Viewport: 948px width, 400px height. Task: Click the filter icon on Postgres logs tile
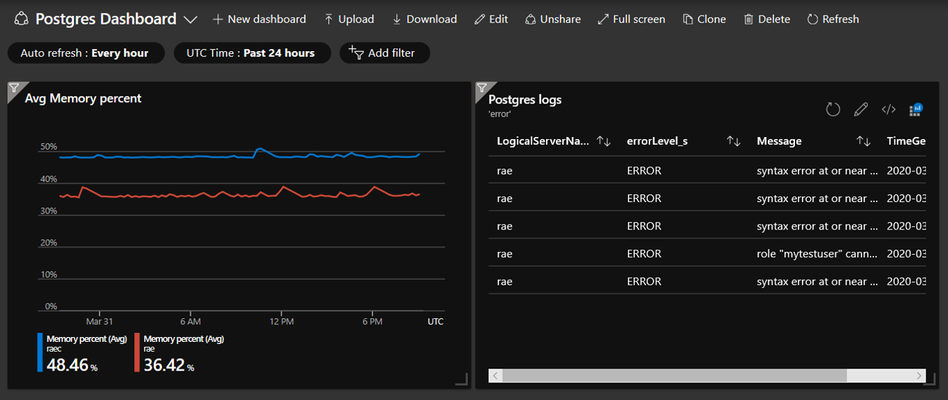[482, 88]
